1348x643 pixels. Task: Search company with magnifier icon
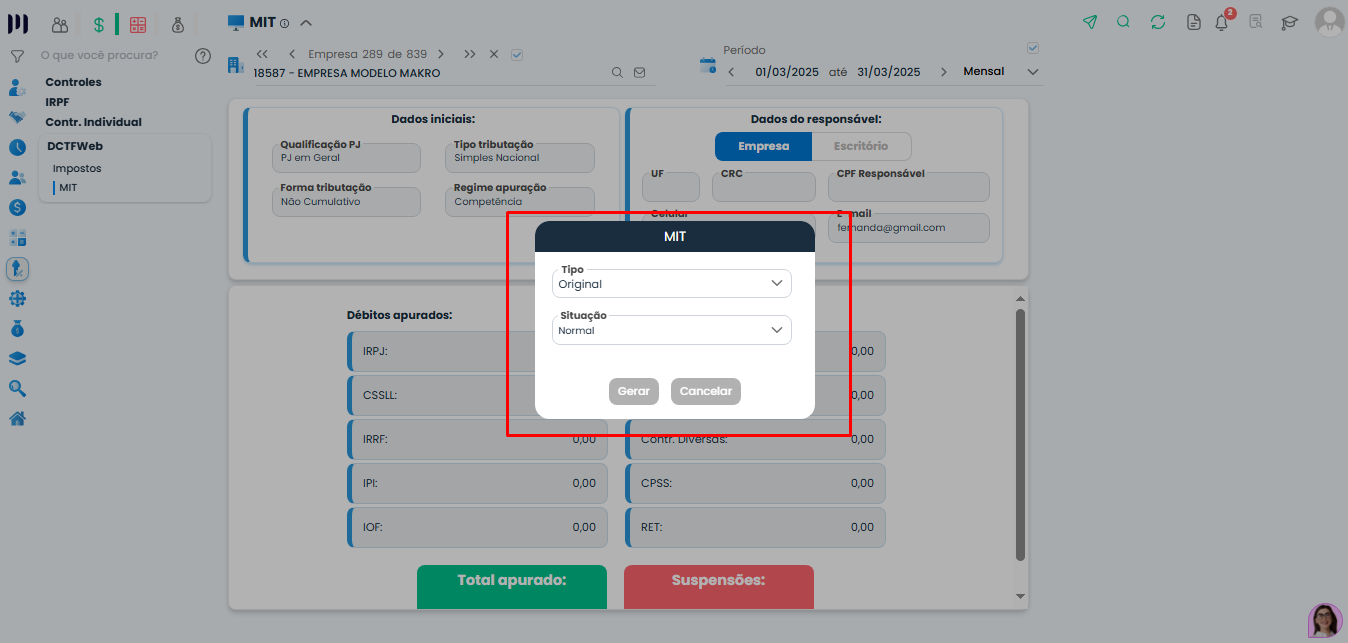click(617, 73)
